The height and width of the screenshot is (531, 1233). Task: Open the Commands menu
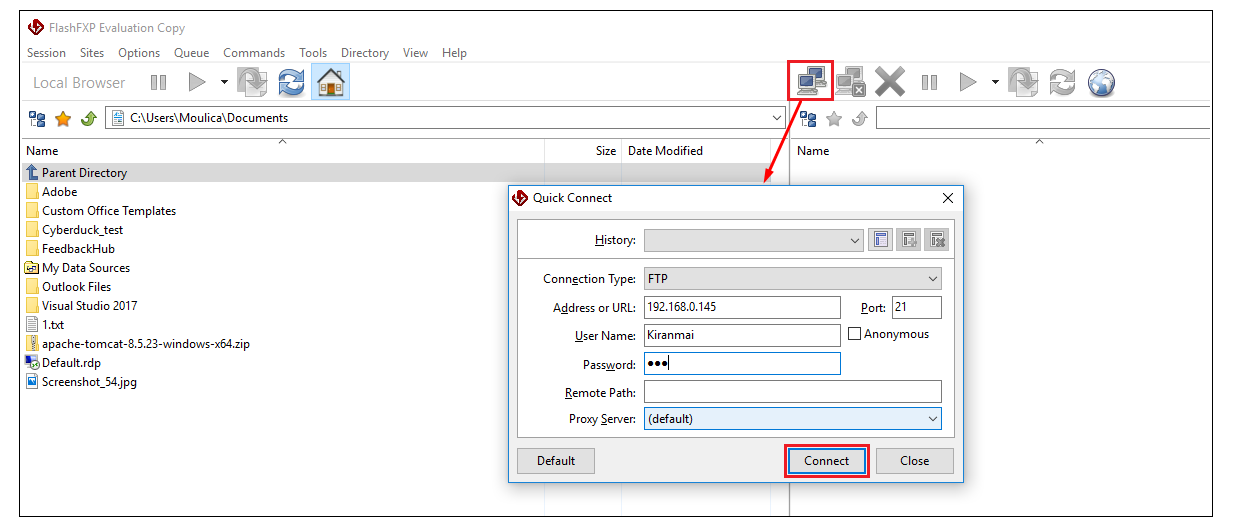254,53
